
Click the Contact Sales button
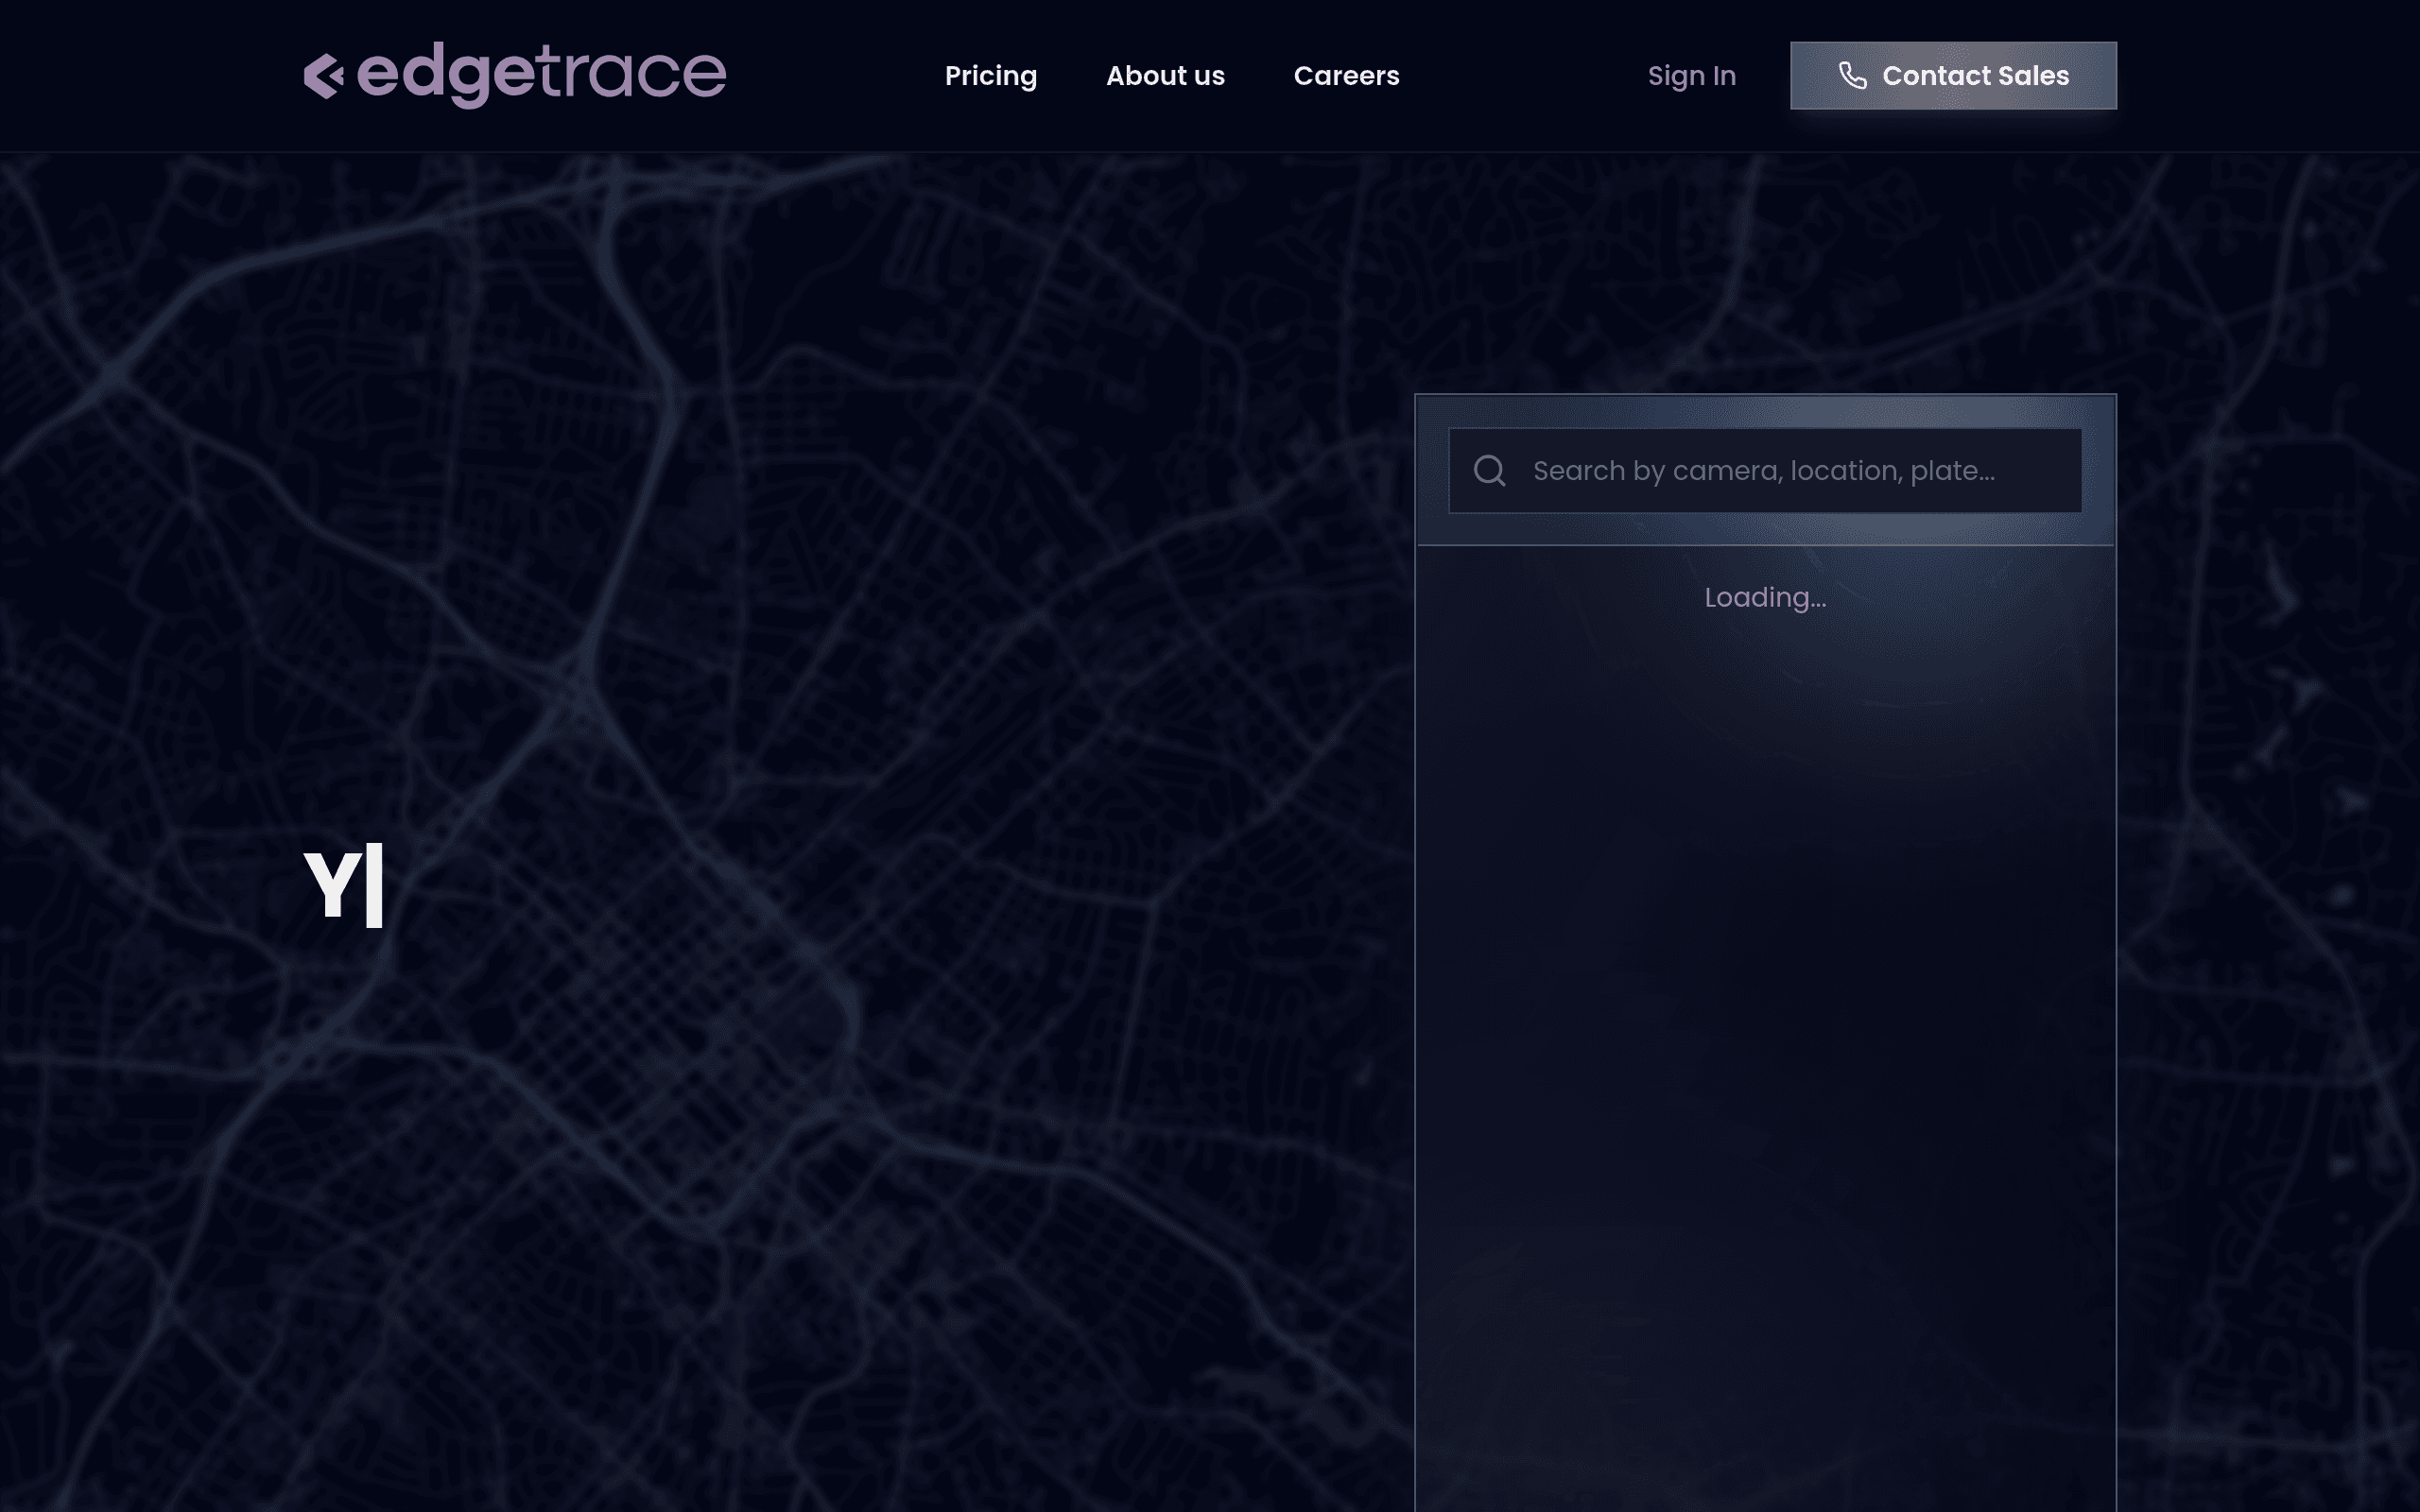tap(1953, 75)
